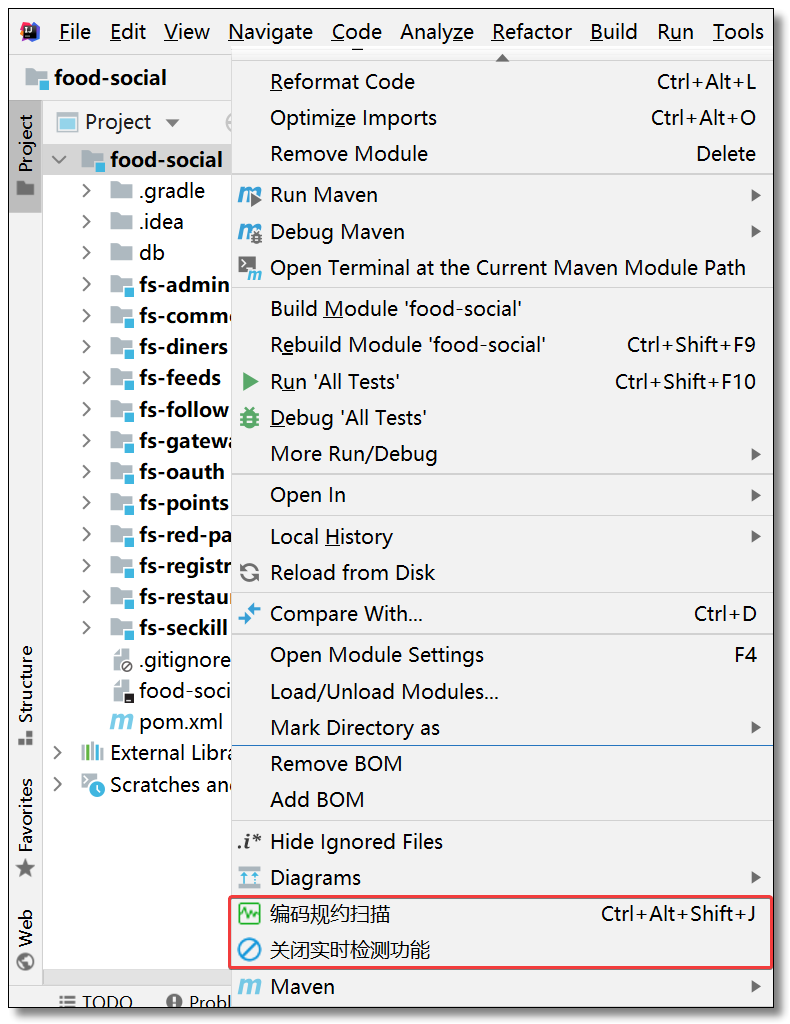Image resolution: width=790 pixels, height=1024 pixels.
Task: Click the Hide Ignored Files icon
Action: point(249,841)
